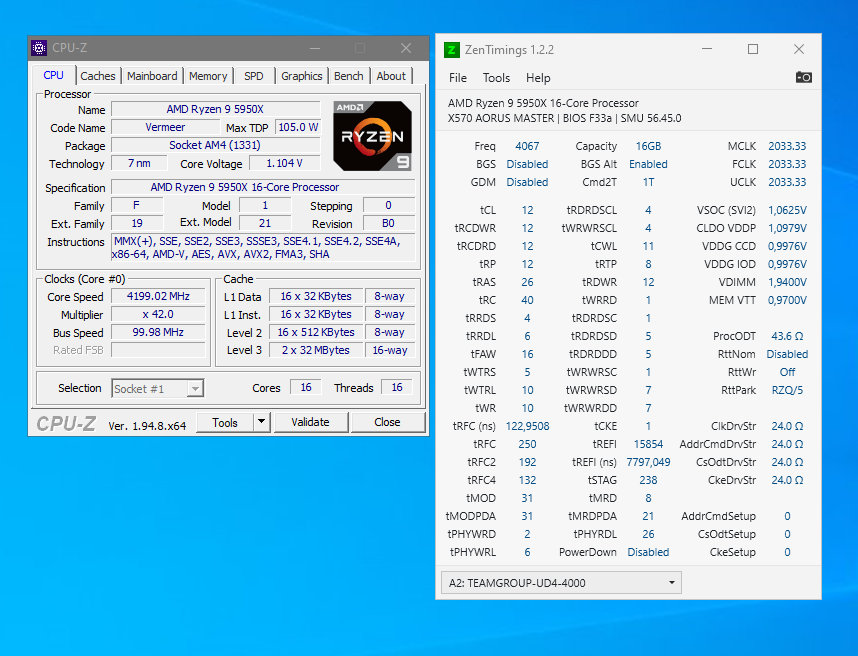Select the CPU tab in CPU-Z

pos(54,75)
